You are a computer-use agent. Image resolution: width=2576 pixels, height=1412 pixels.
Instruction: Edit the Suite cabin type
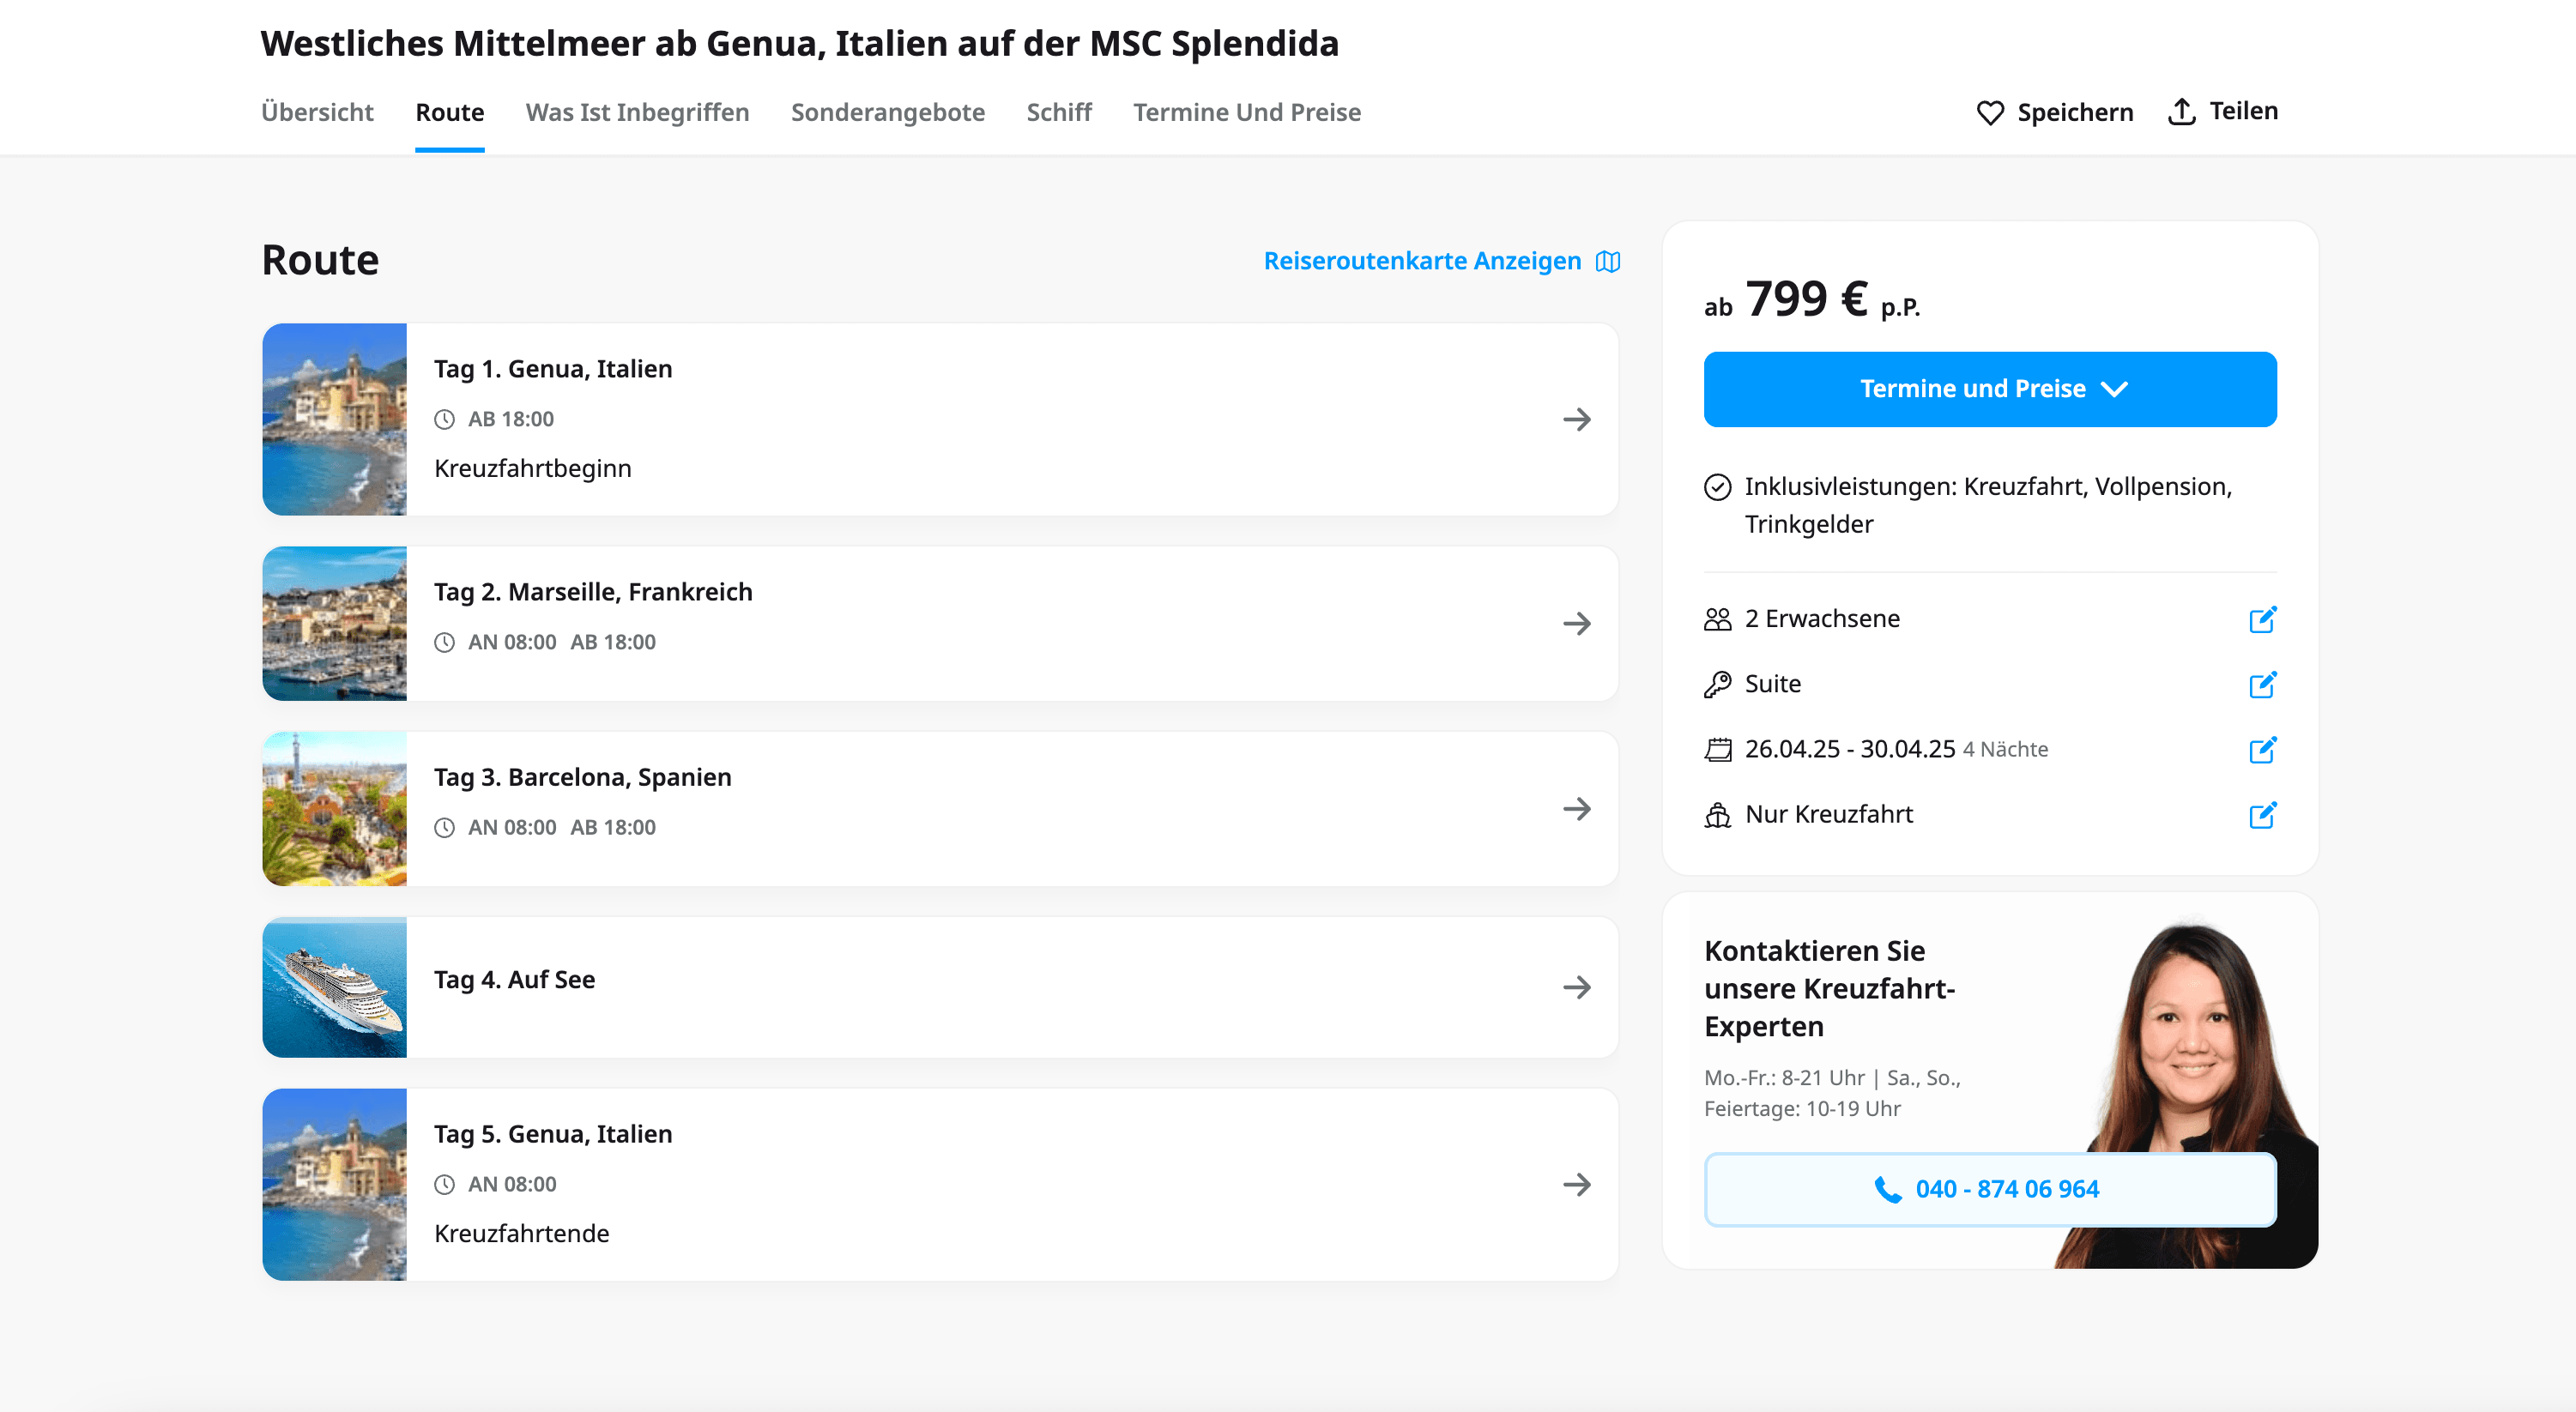2261,685
